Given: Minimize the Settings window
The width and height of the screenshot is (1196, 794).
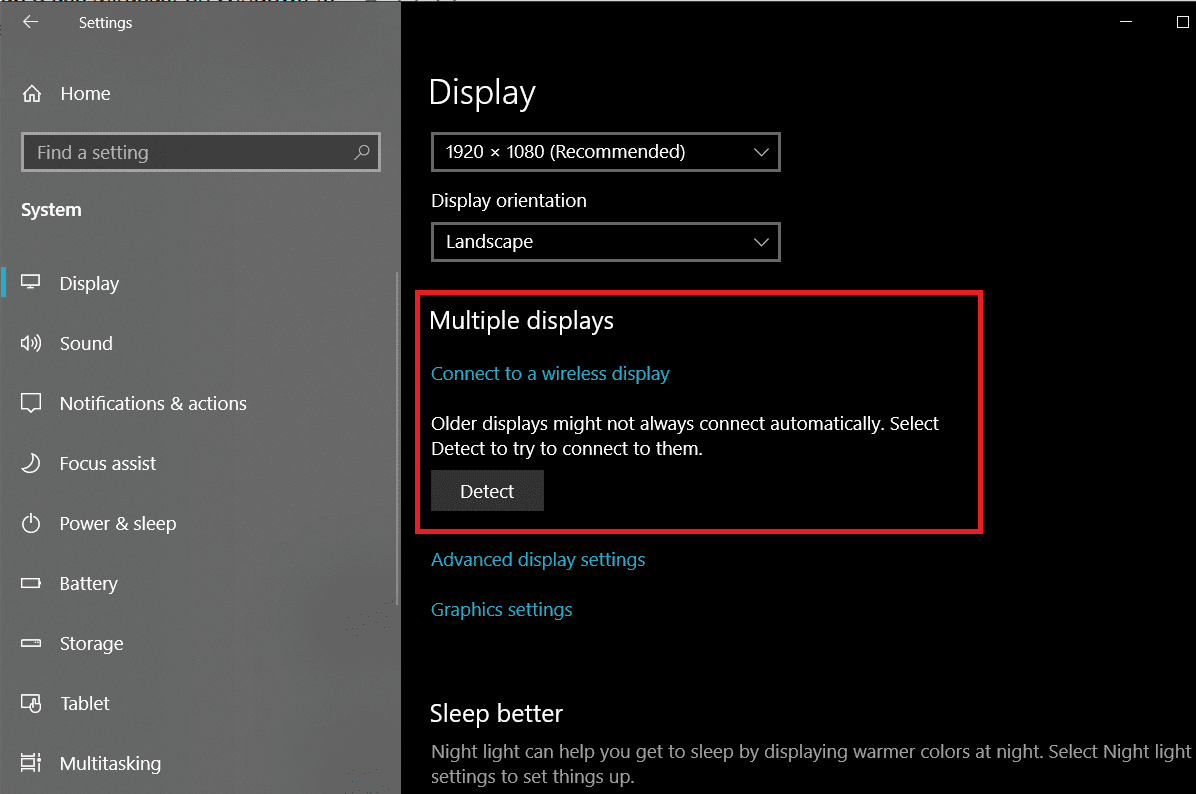Looking at the screenshot, I should (x=1125, y=22).
